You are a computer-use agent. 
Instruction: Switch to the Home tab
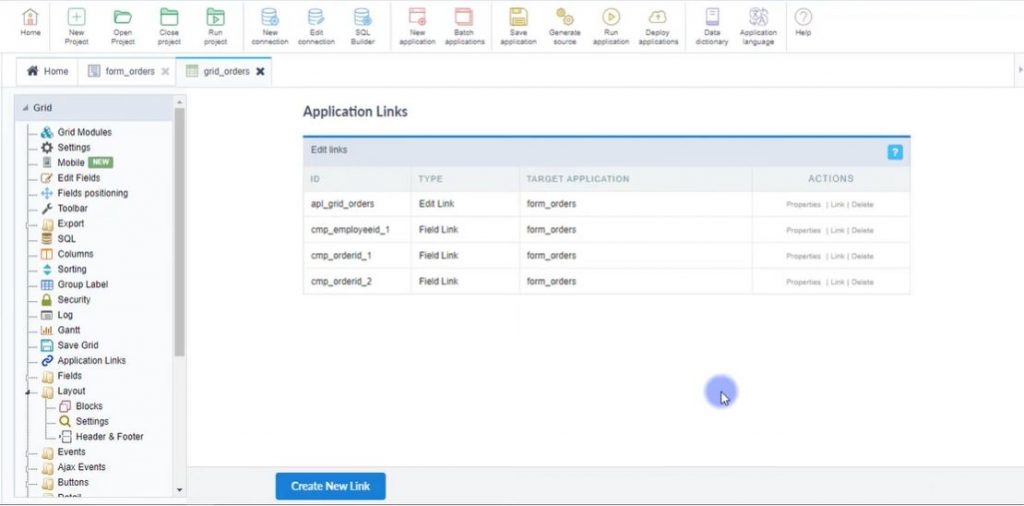pyautogui.click(x=48, y=72)
